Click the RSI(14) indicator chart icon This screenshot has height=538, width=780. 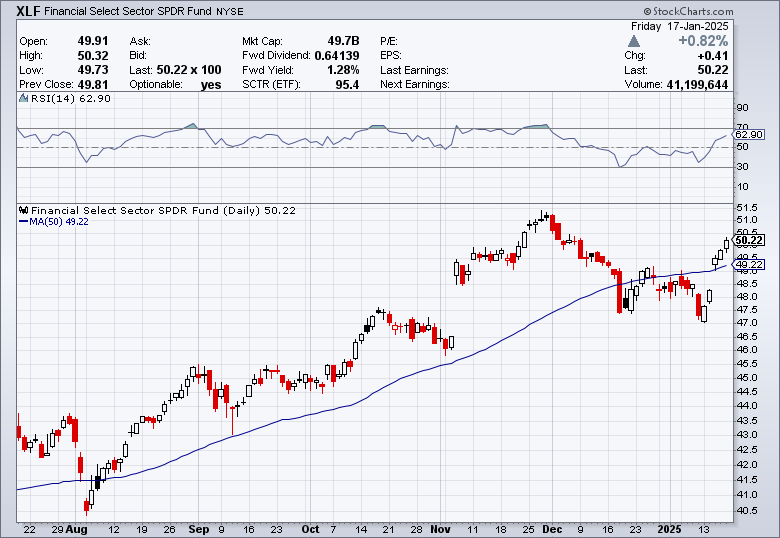coord(23,98)
